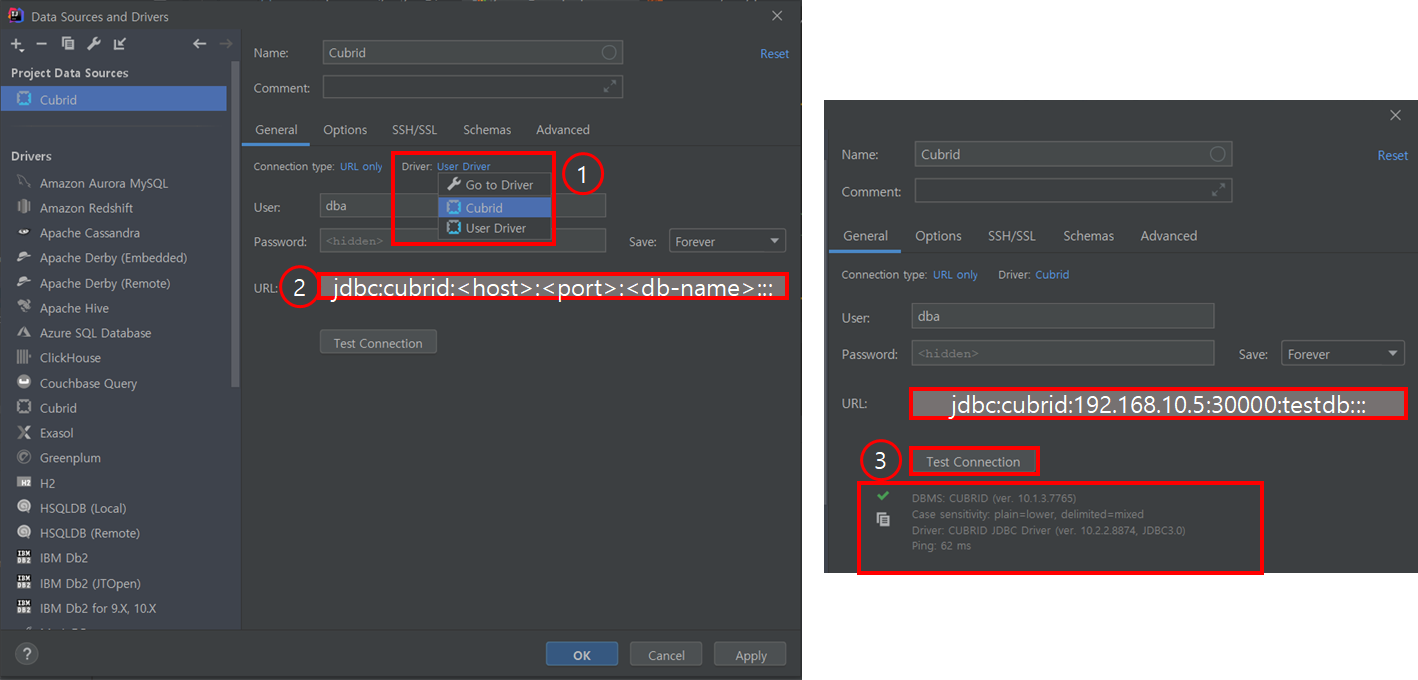
Task: Open Advanced tab in the right panel
Action: tap(1168, 236)
